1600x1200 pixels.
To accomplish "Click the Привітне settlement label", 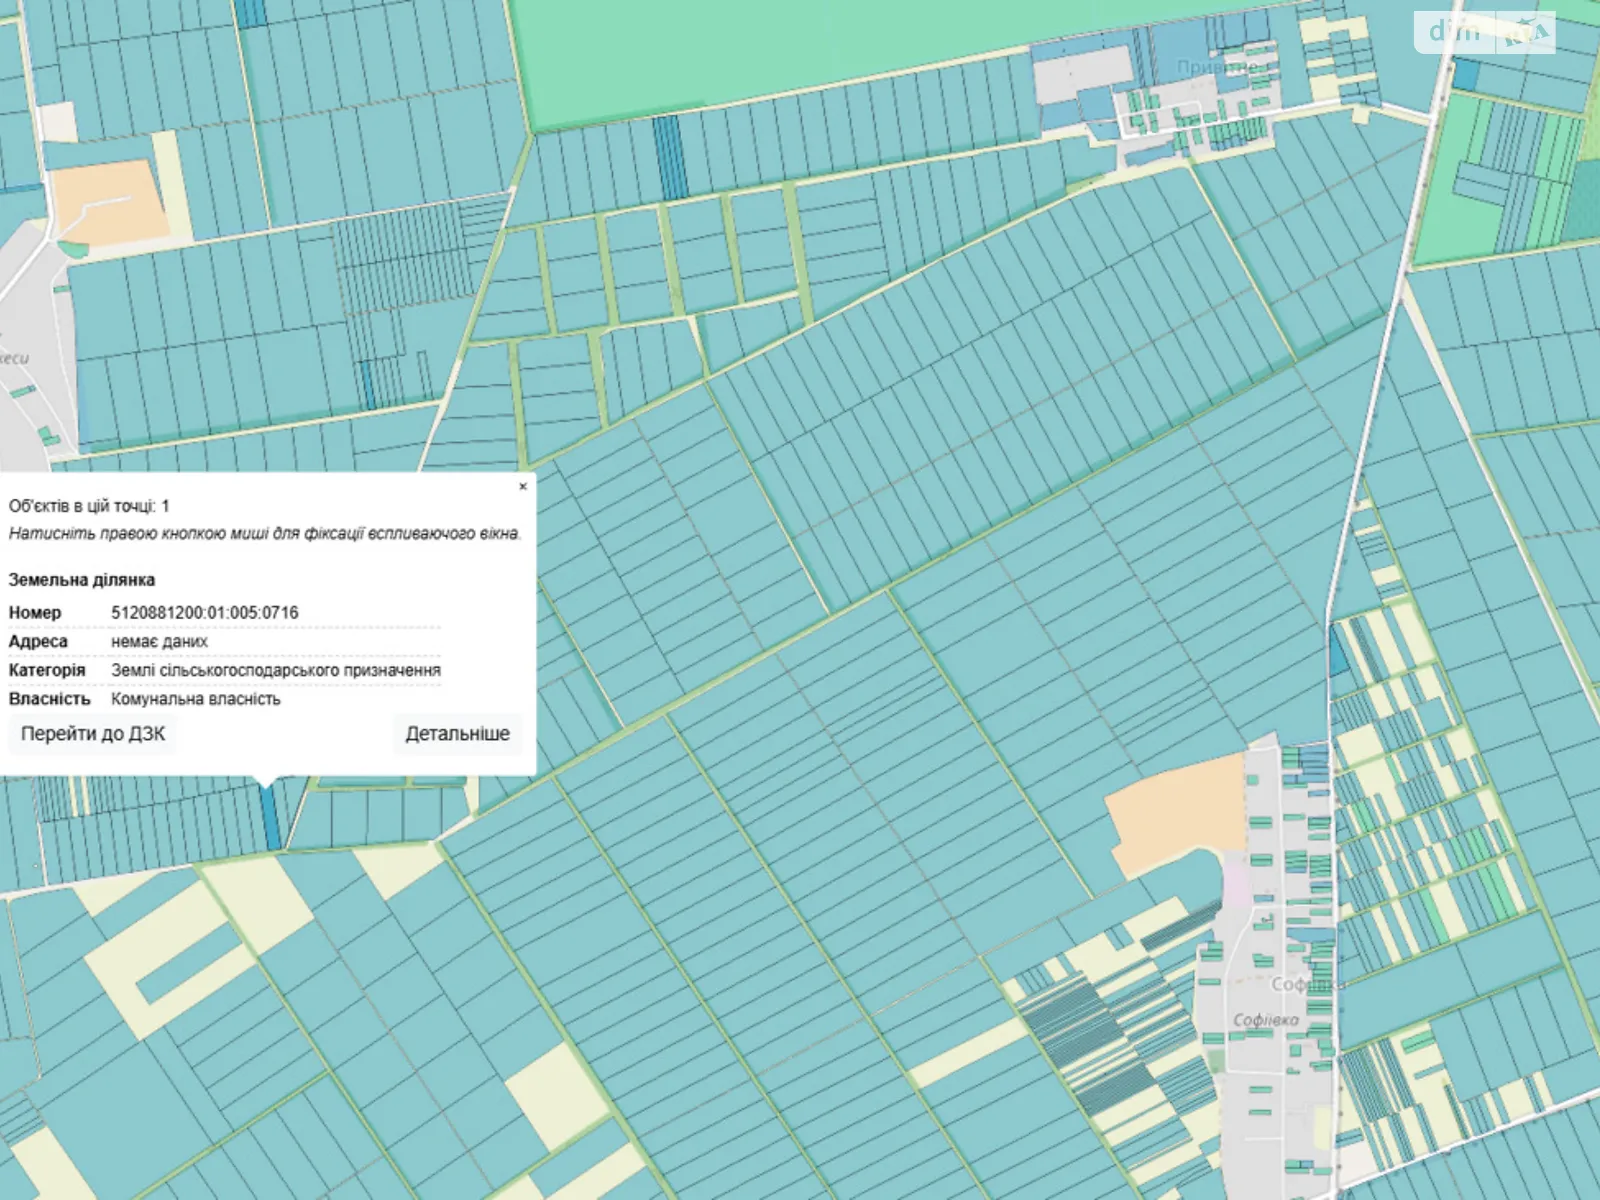I will 1216,67.
